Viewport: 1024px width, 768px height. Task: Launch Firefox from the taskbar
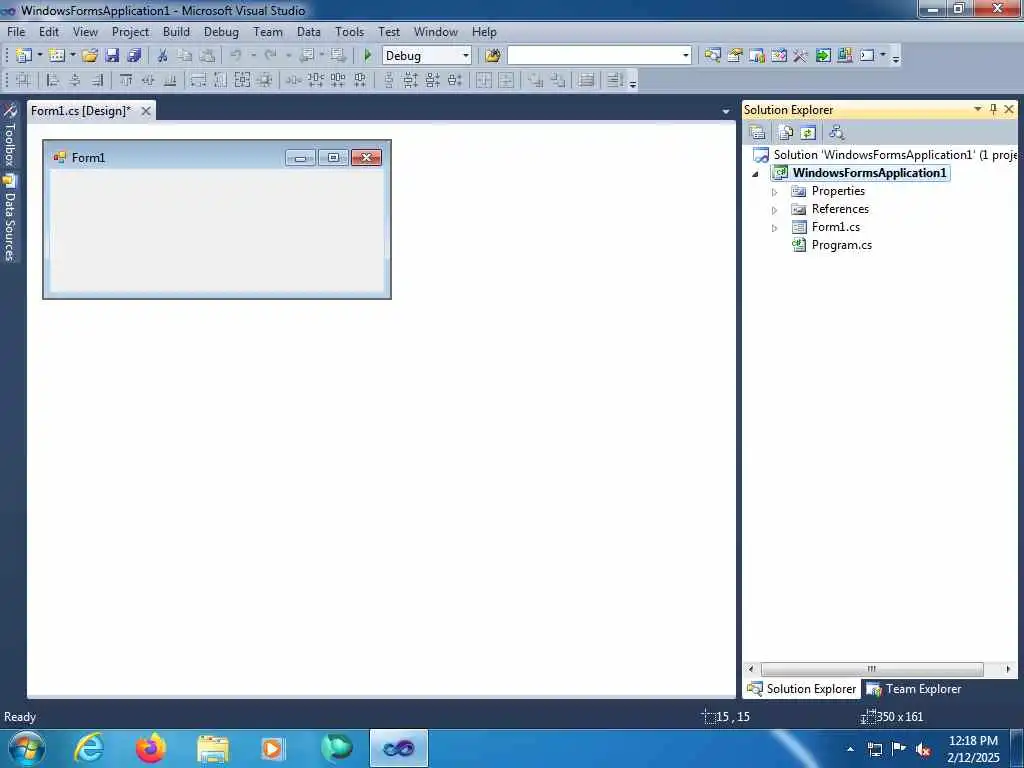click(x=151, y=748)
